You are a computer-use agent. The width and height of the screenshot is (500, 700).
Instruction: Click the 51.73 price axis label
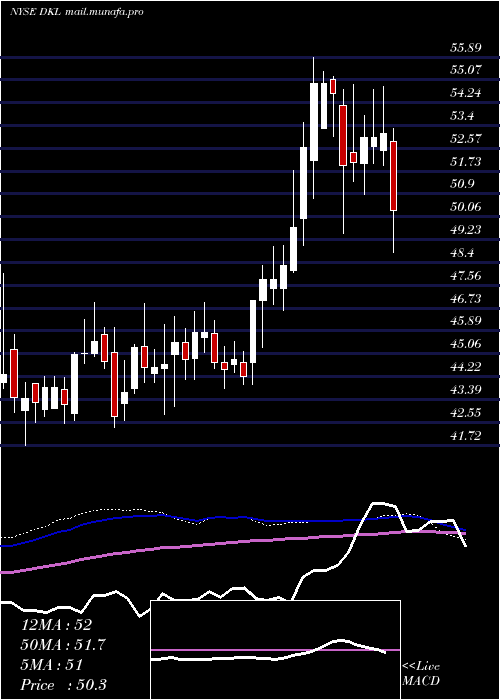tap(466, 162)
